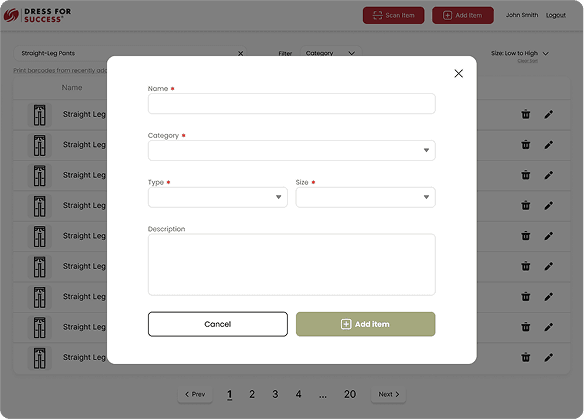Delete the last Straight Leg item row

coord(526,357)
